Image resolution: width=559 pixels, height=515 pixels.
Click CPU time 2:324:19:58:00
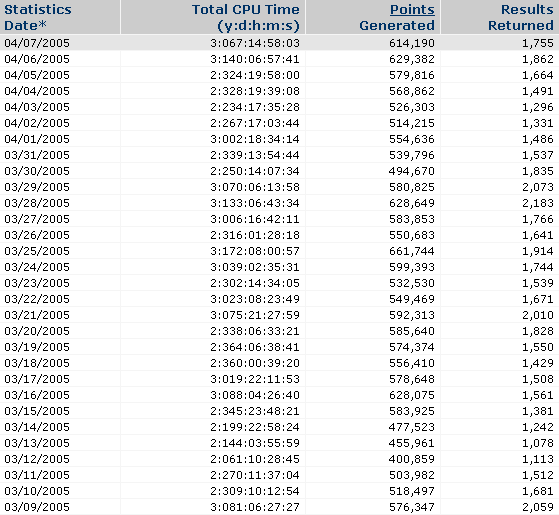255,75
